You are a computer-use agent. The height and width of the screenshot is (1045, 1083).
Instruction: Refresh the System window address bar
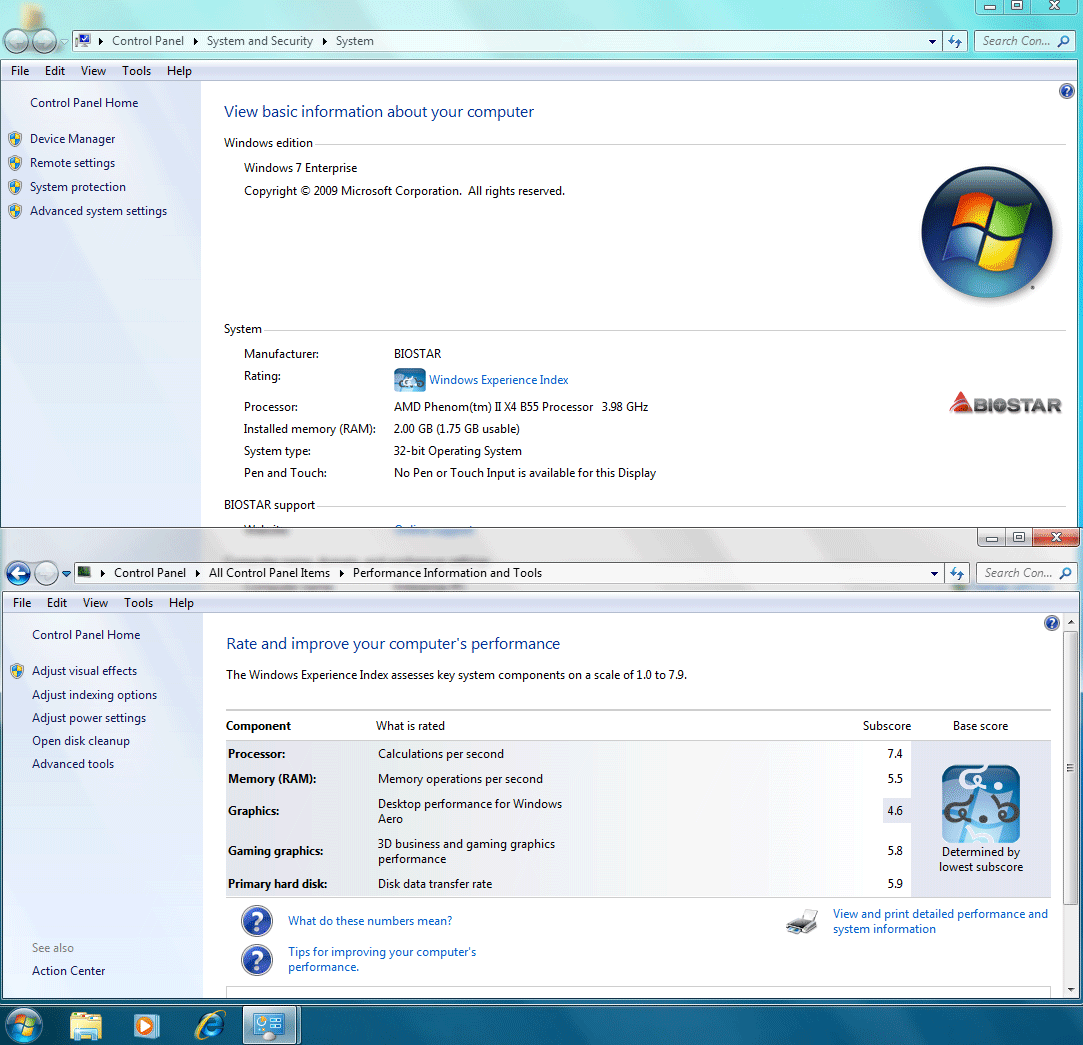pyautogui.click(x=955, y=41)
